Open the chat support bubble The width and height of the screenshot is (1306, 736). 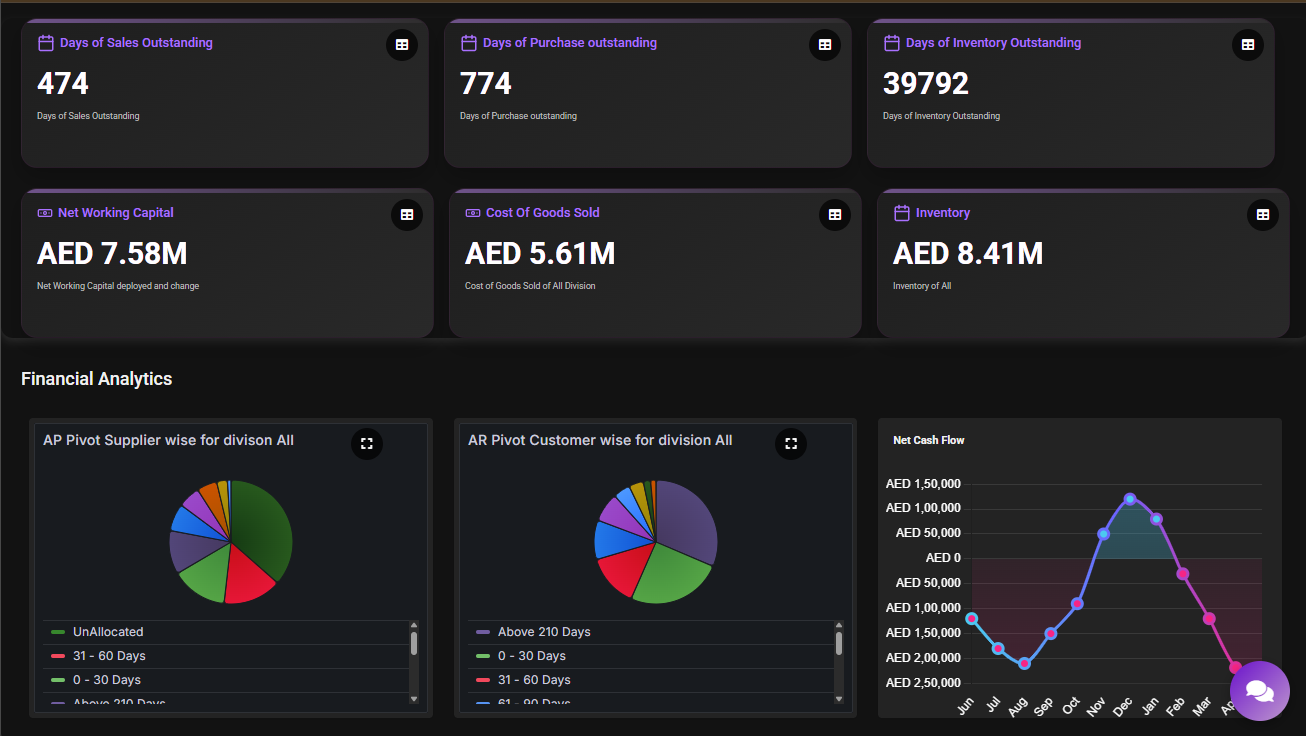pyautogui.click(x=1260, y=691)
